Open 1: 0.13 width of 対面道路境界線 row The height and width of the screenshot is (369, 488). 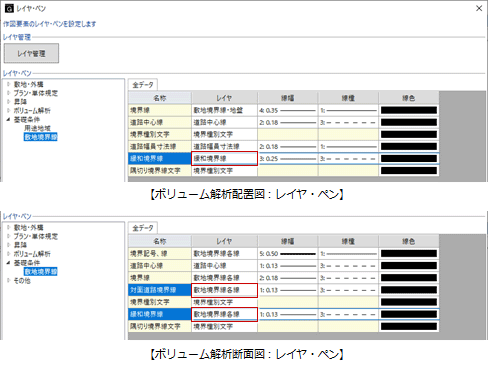click(288, 290)
